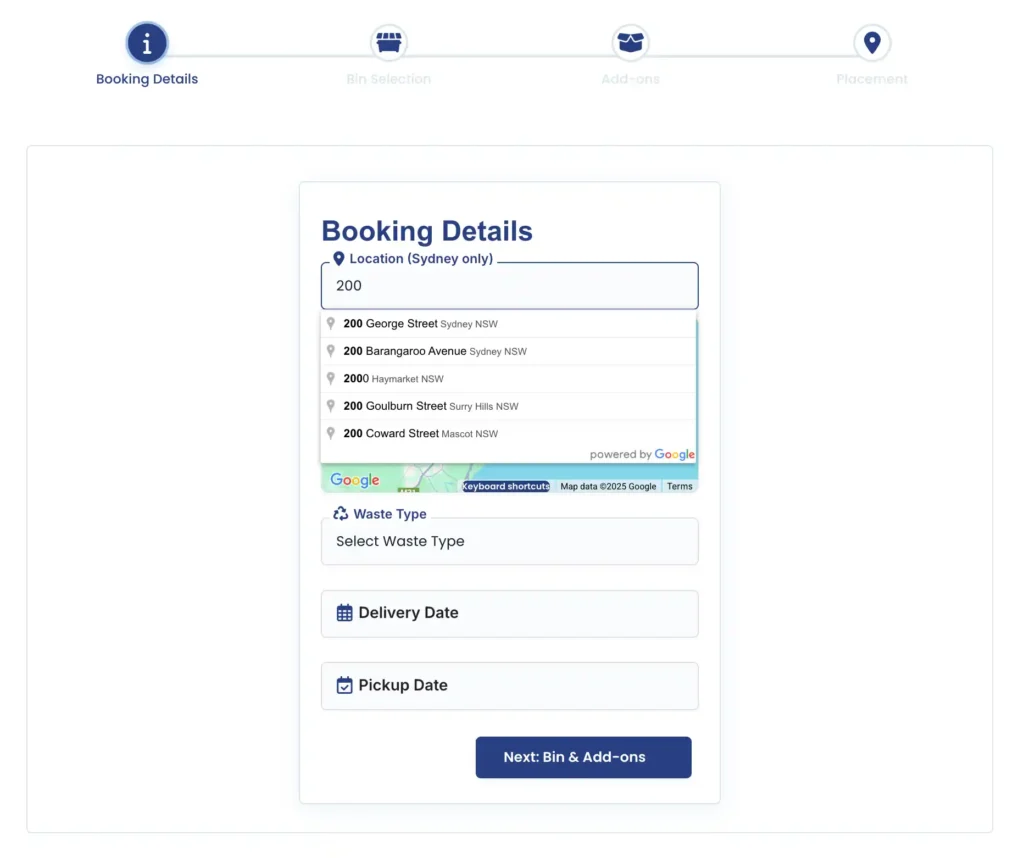Image resolution: width=1024 pixels, height=858 pixels.
Task: Open the map Terms link
Action: pyautogui.click(x=679, y=486)
